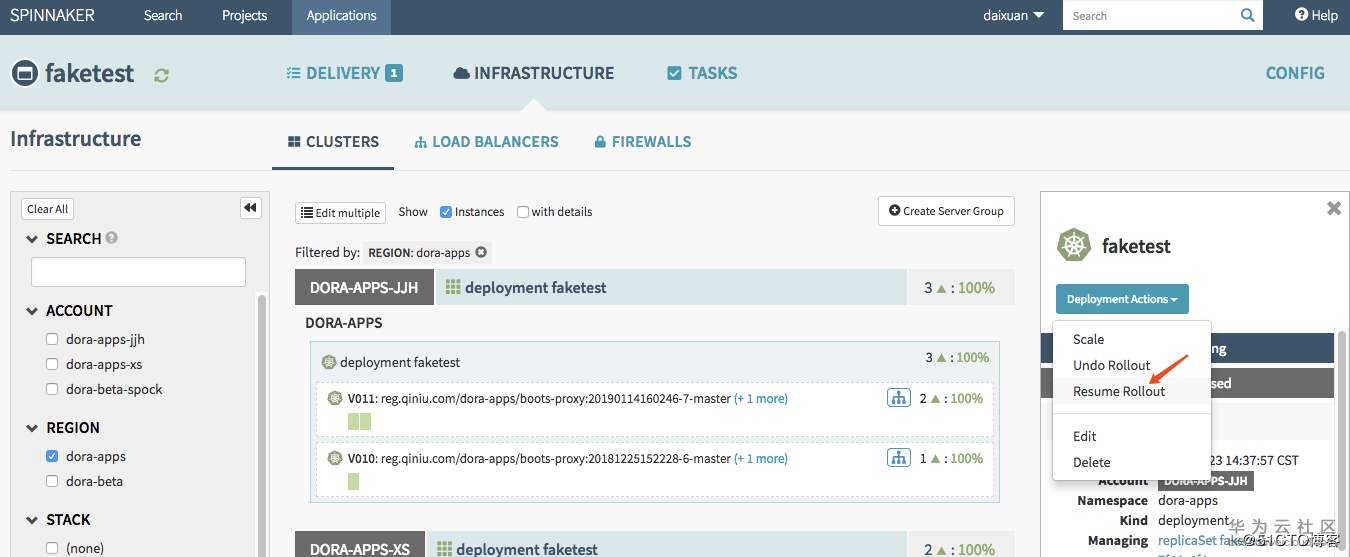Click load balancer icon on V011 row
This screenshot has width=1350, height=557.
898,398
